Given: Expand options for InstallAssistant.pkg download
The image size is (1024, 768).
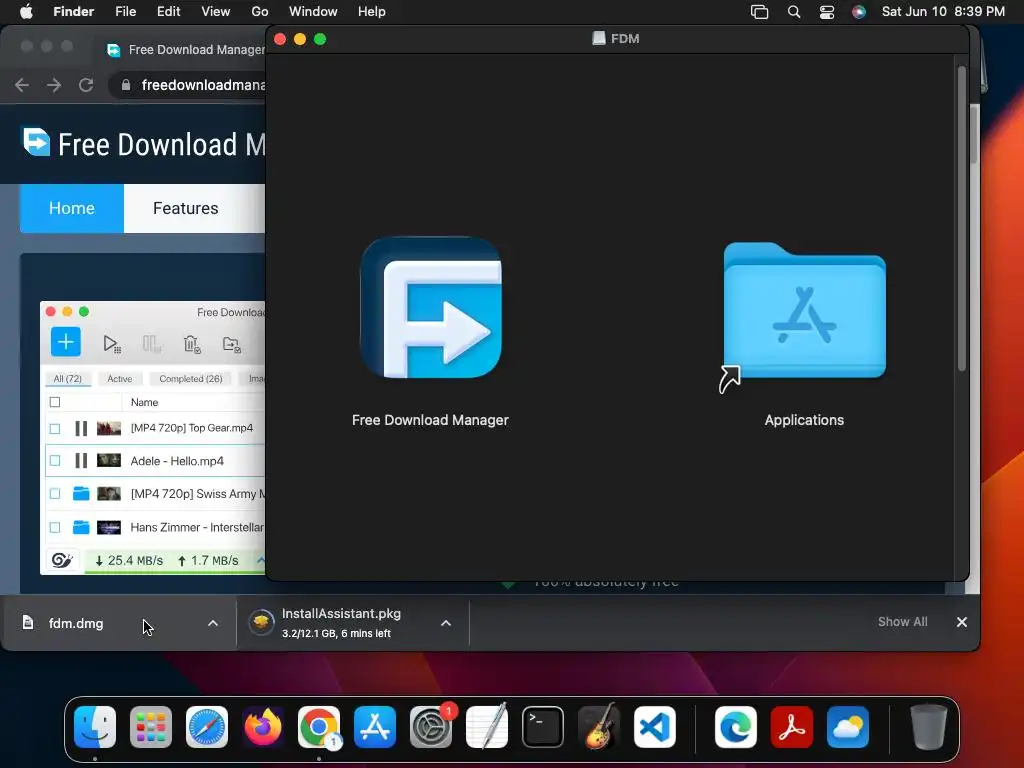Looking at the screenshot, I should tap(446, 624).
